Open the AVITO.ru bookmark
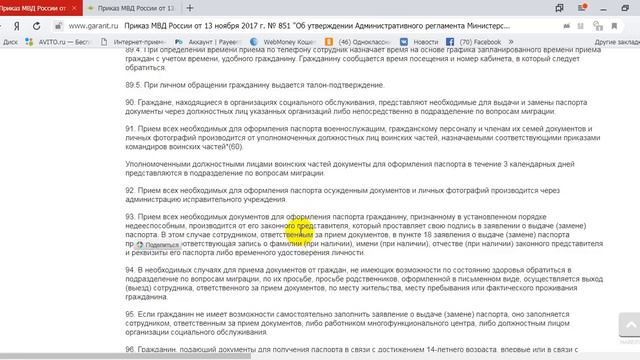Image resolution: width=640 pixels, height=360 pixels. pyautogui.click(x=58, y=42)
